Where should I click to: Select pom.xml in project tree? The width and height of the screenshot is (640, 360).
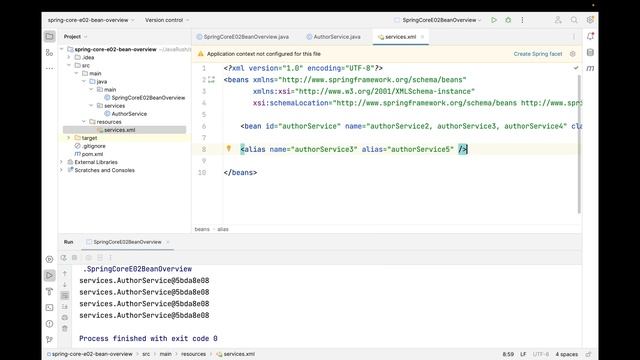point(89,154)
